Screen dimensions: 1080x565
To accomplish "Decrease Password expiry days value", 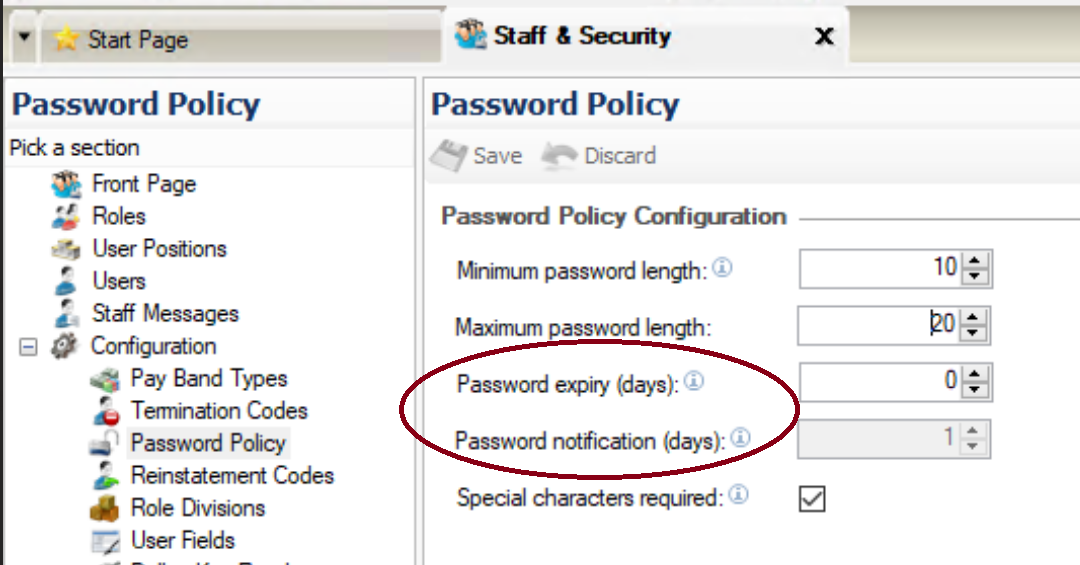I will (975, 389).
